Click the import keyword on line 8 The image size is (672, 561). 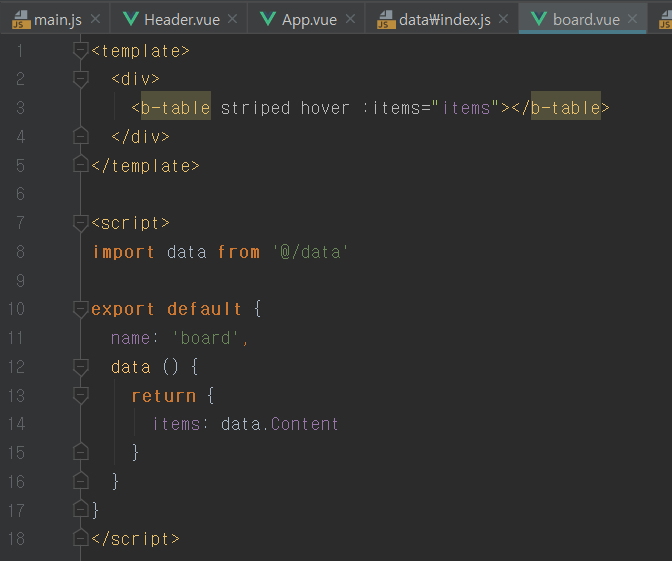(x=123, y=252)
